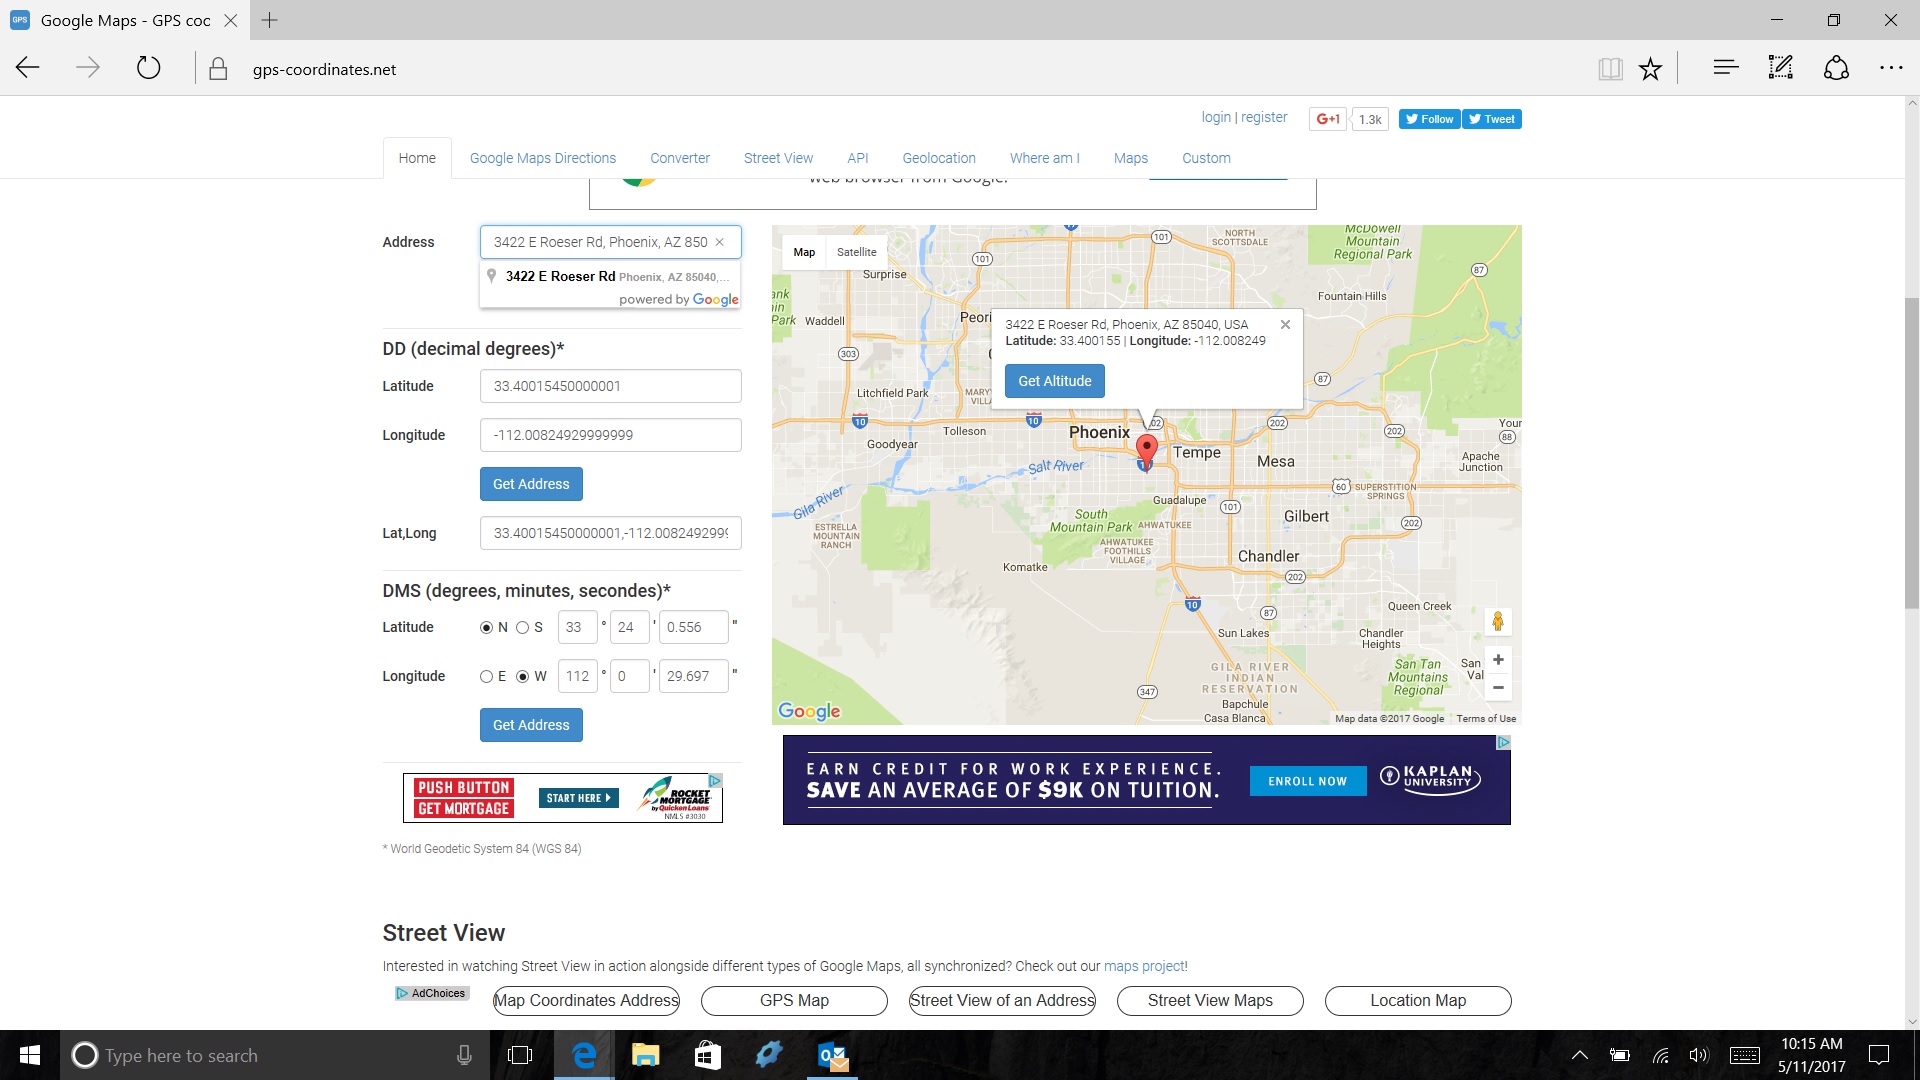Screen dimensions: 1920x1080
Task: Open a new browser tab
Action: (x=269, y=20)
